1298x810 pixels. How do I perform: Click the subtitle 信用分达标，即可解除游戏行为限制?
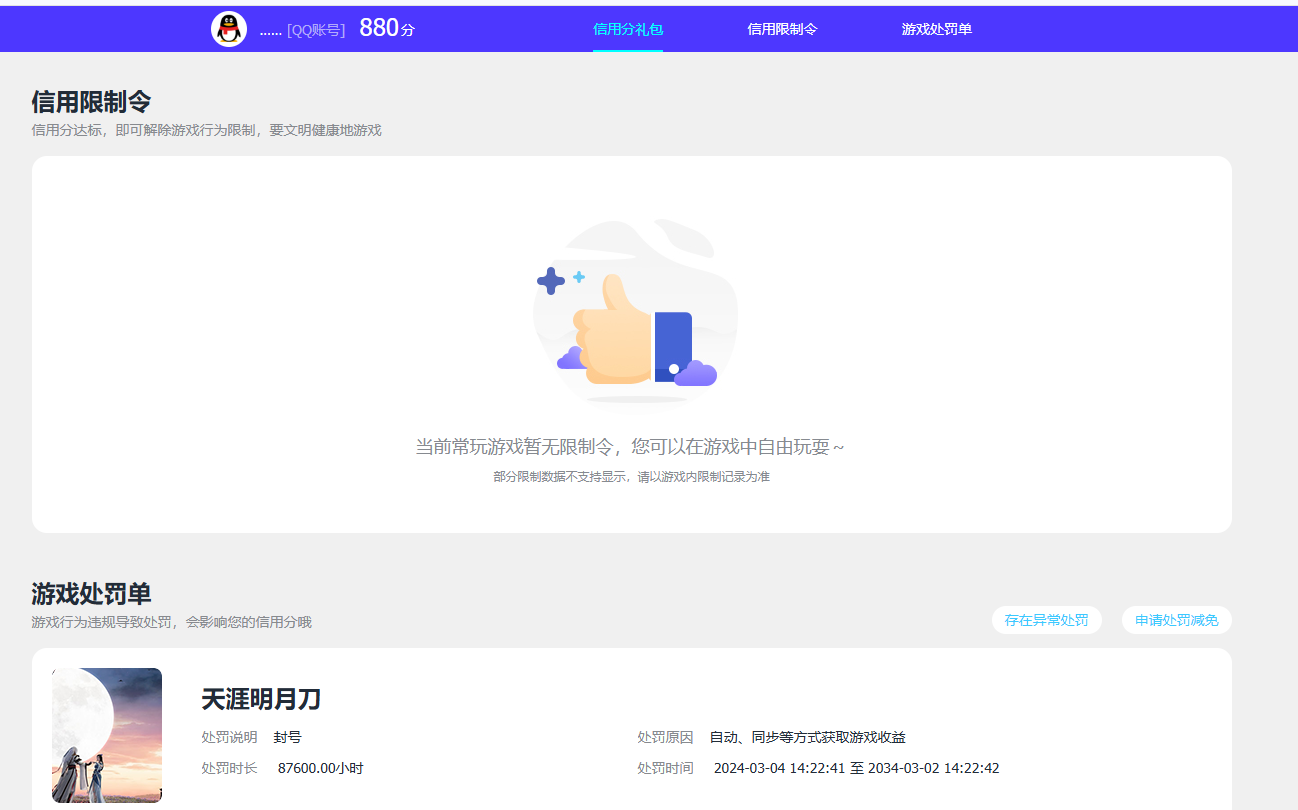click(x=206, y=130)
